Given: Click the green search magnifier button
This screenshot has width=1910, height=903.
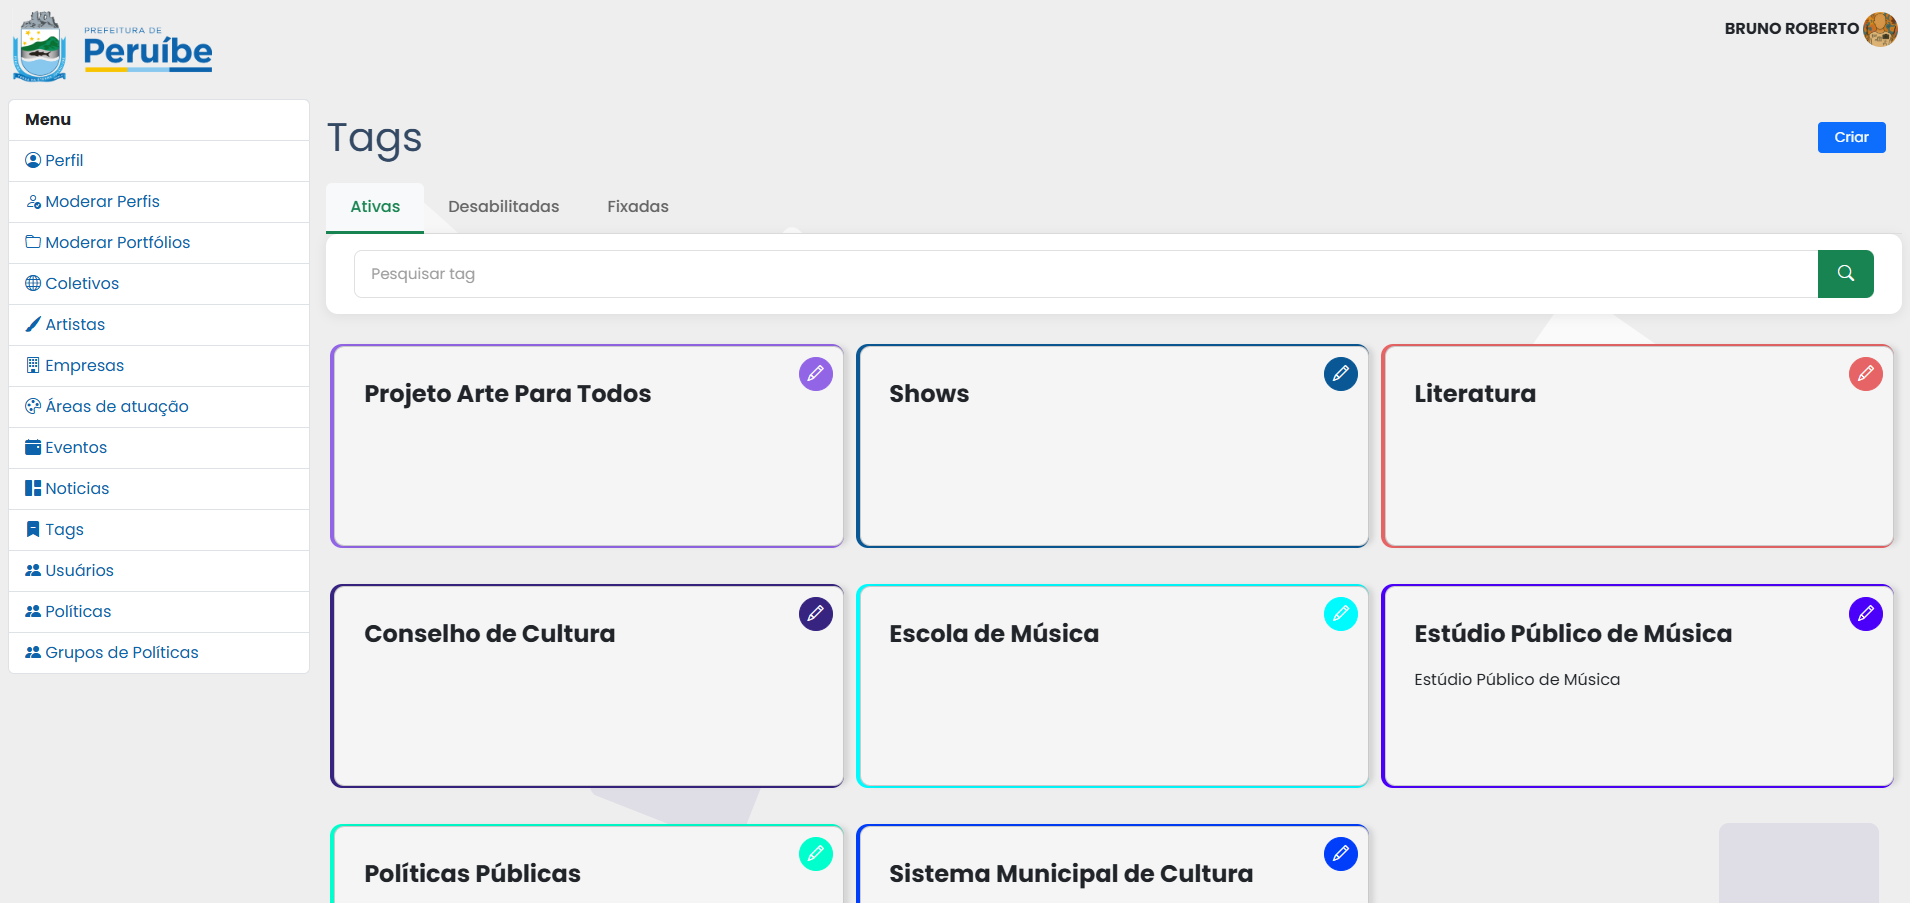Looking at the screenshot, I should [x=1846, y=274].
